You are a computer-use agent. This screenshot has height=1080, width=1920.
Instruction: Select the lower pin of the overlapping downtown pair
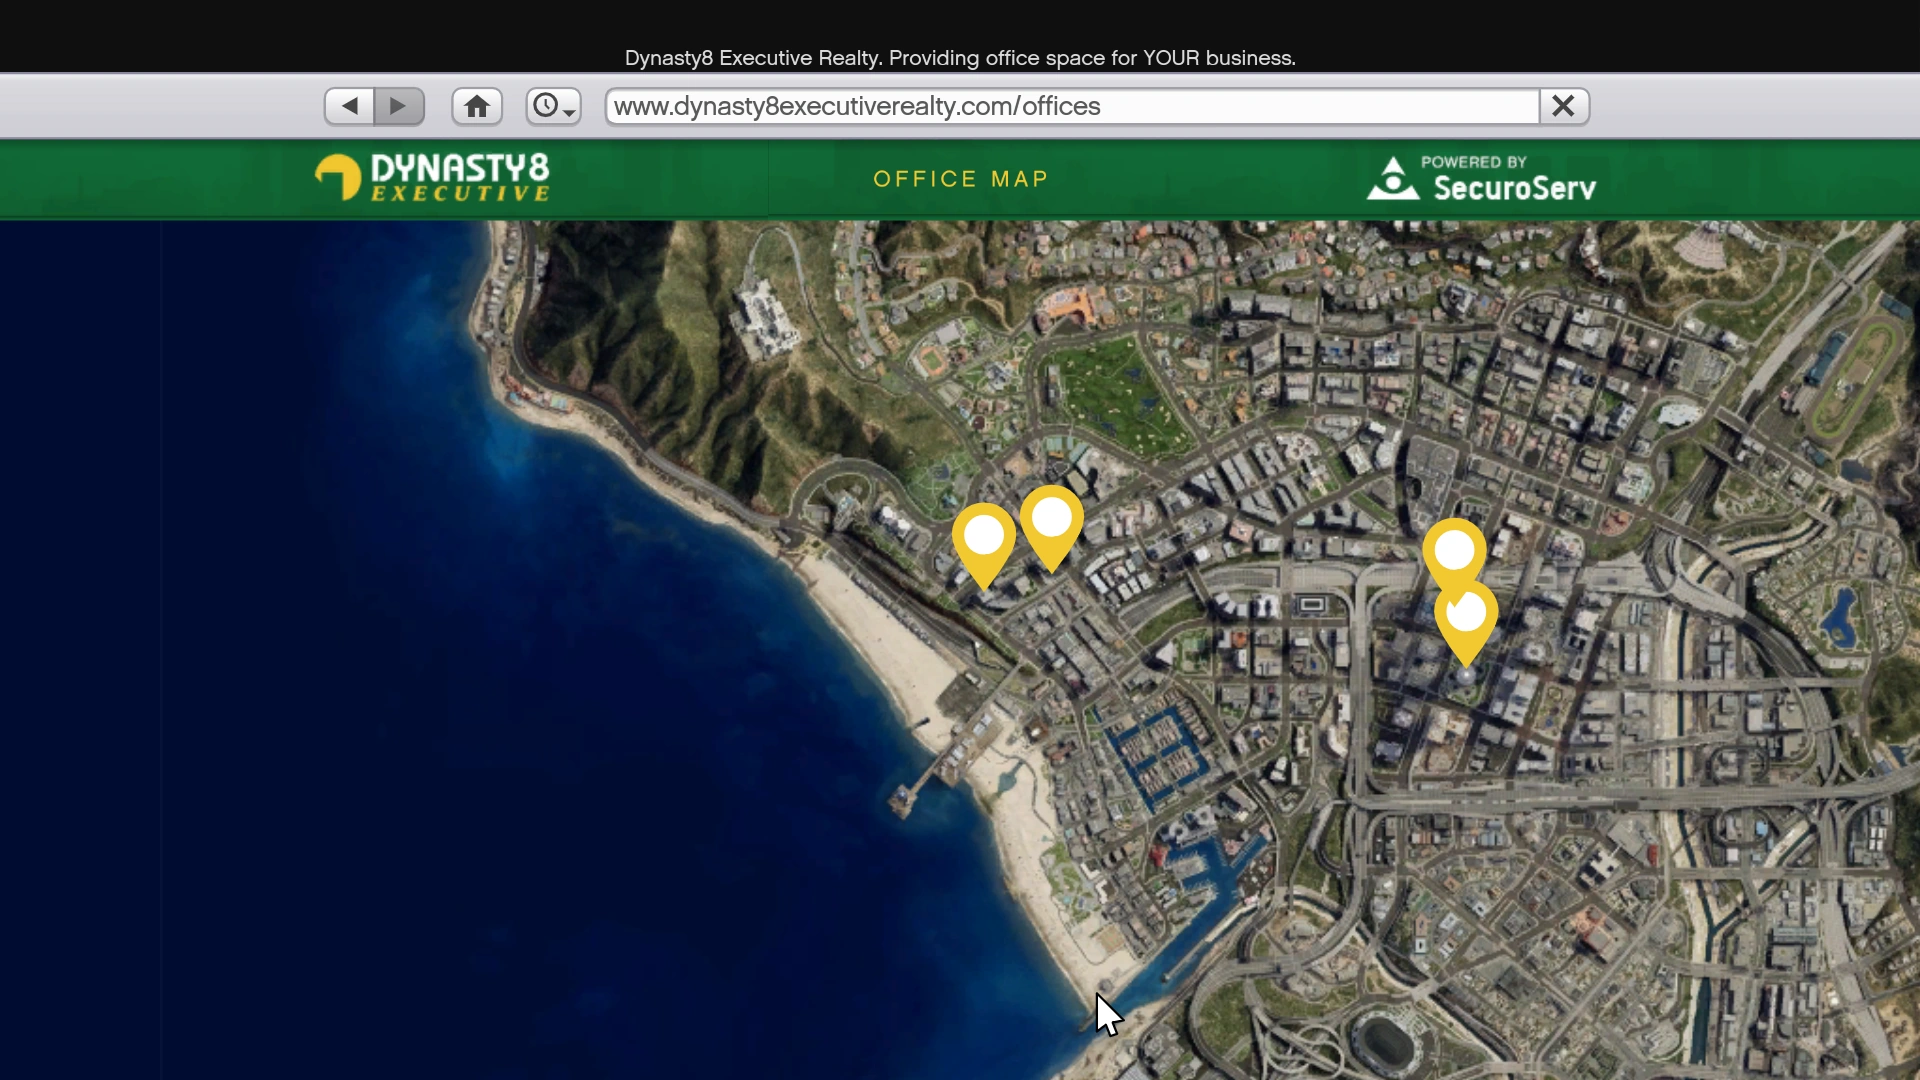[1466, 618]
